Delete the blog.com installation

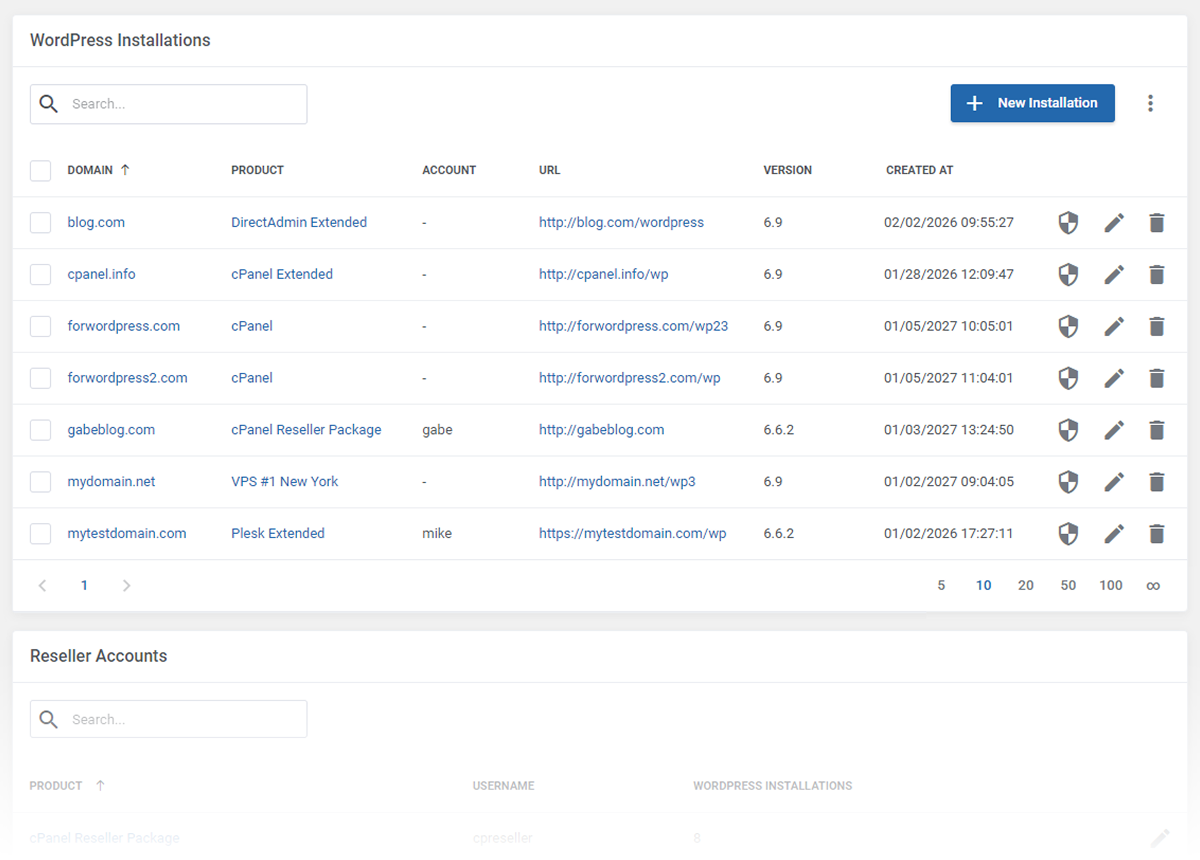click(x=1157, y=223)
